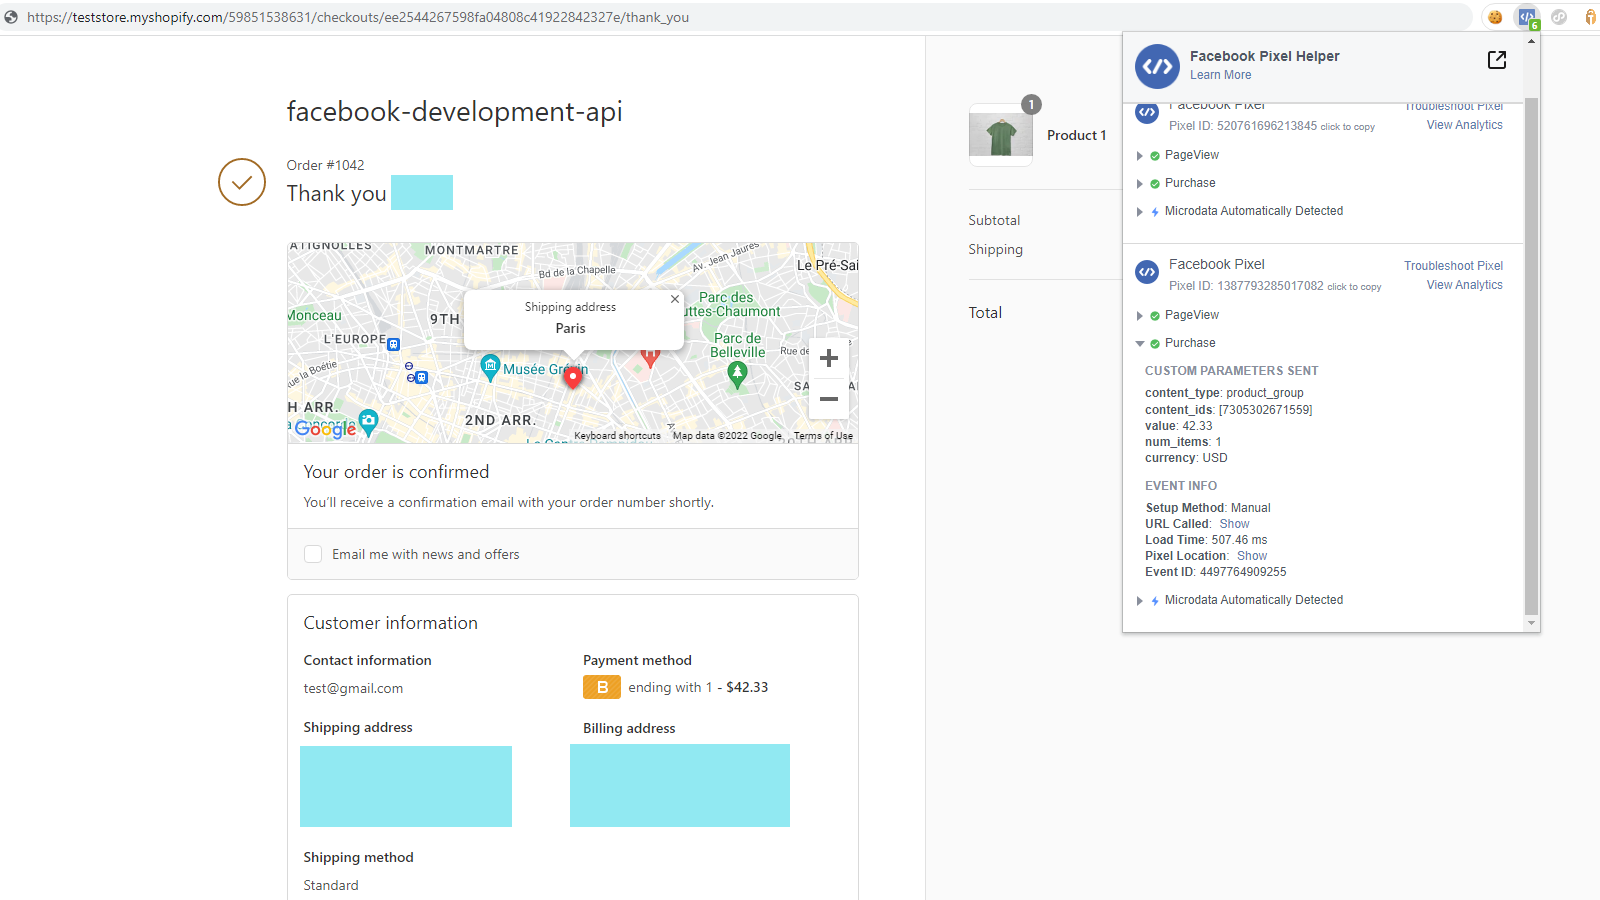Click the currency USD parameter text

(1186, 458)
